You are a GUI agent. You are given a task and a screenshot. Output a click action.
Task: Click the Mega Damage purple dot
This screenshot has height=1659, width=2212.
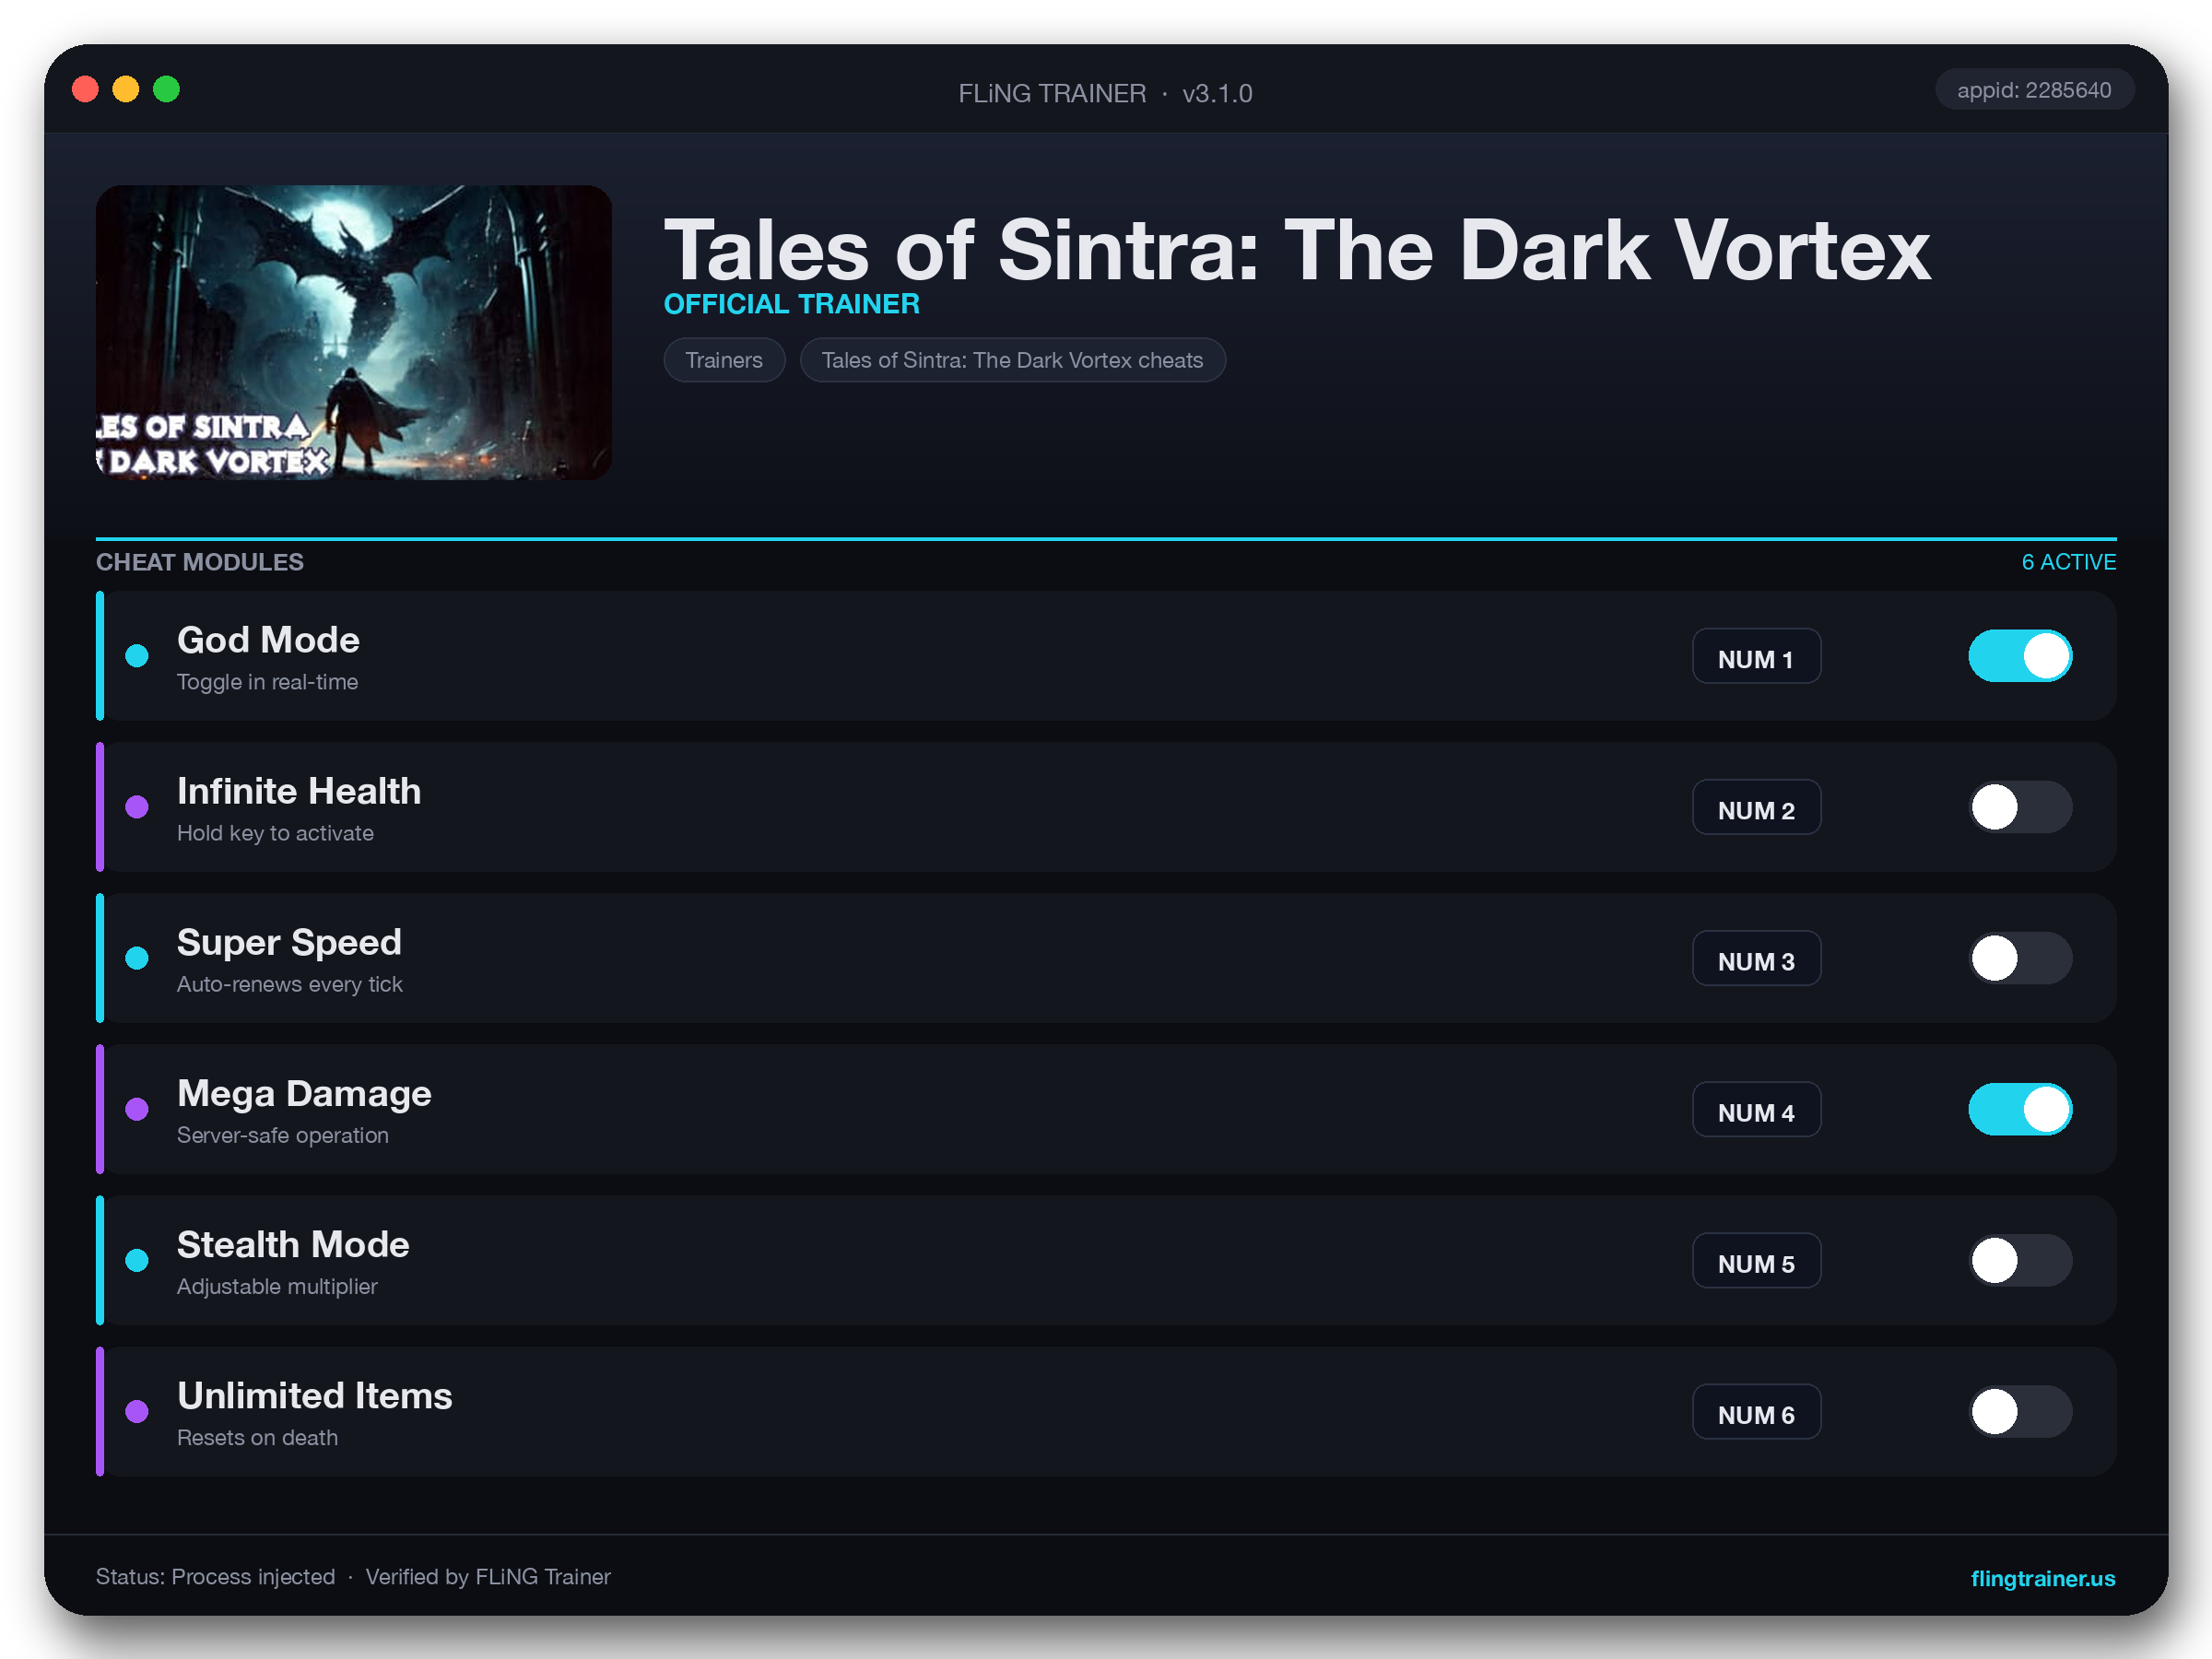click(137, 1109)
